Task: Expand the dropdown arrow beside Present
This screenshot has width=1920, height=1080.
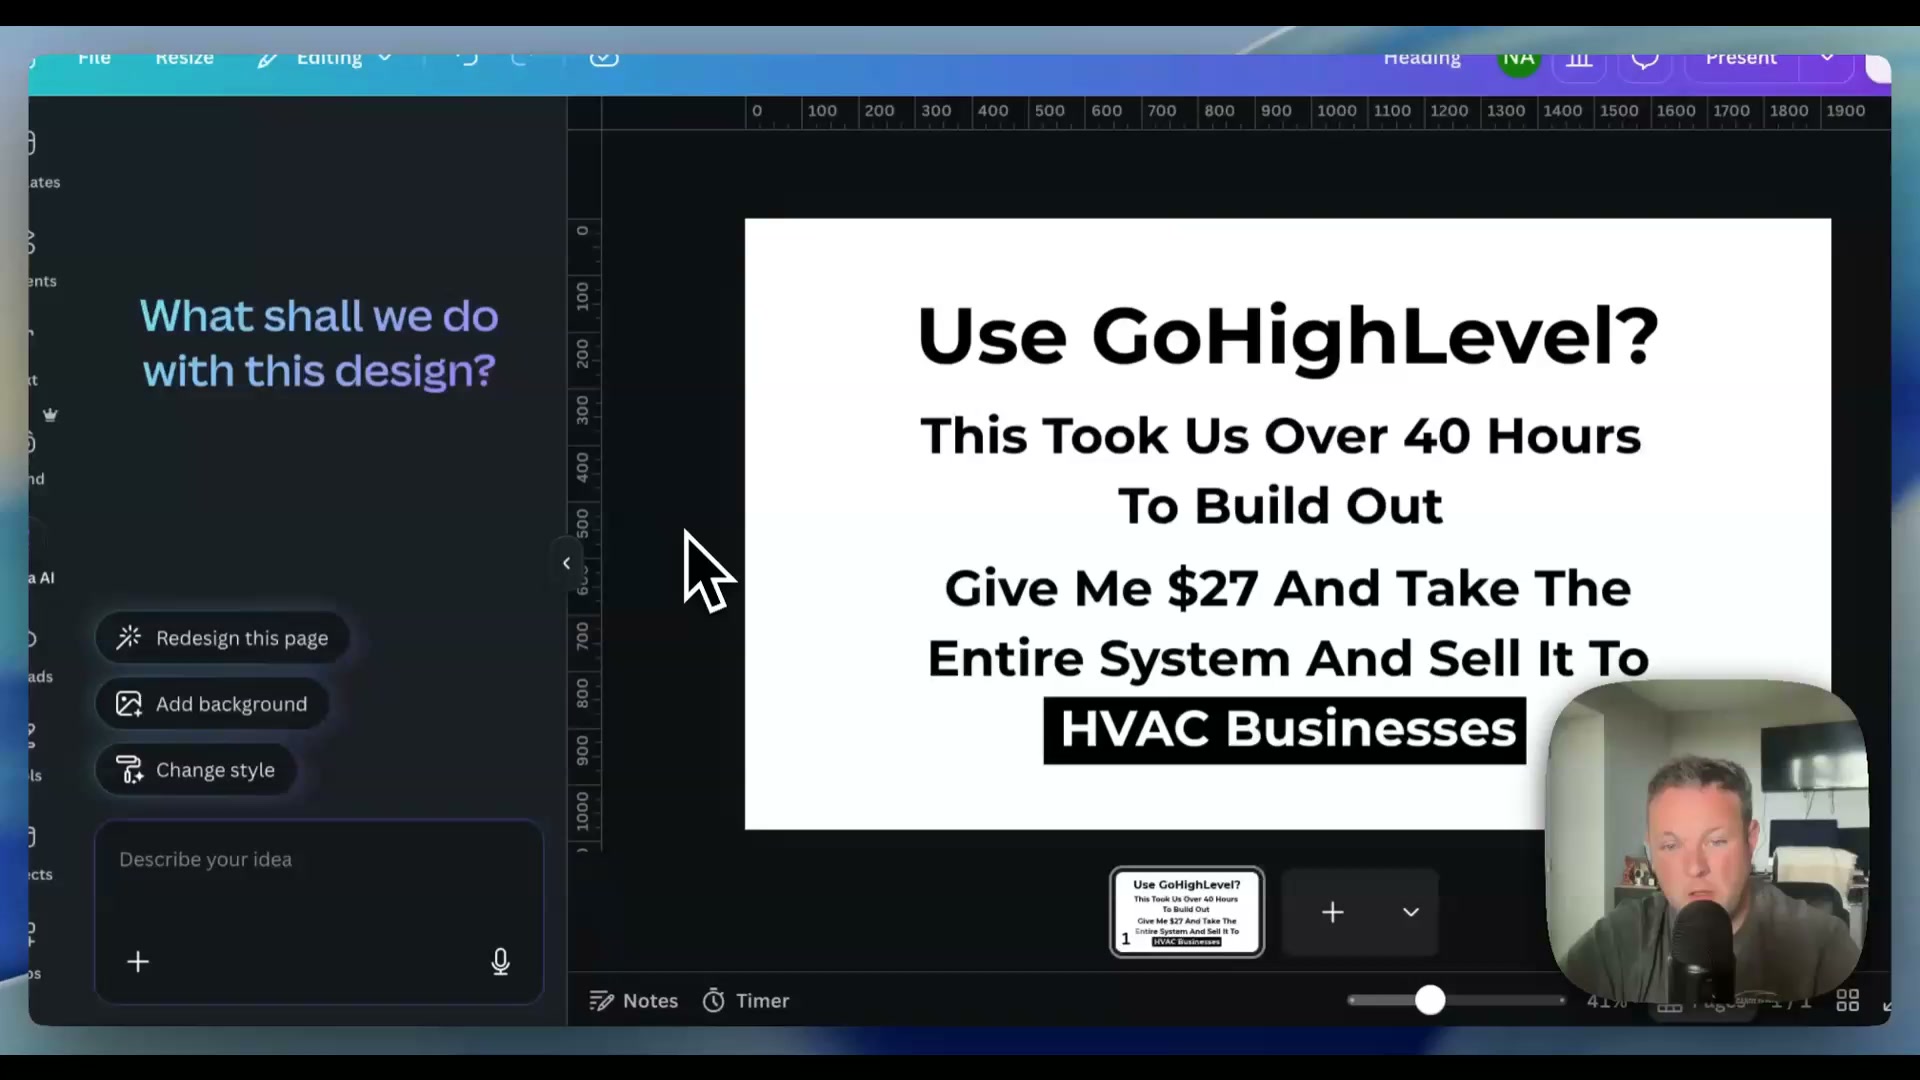Action: pyautogui.click(x=1827, y=59)
